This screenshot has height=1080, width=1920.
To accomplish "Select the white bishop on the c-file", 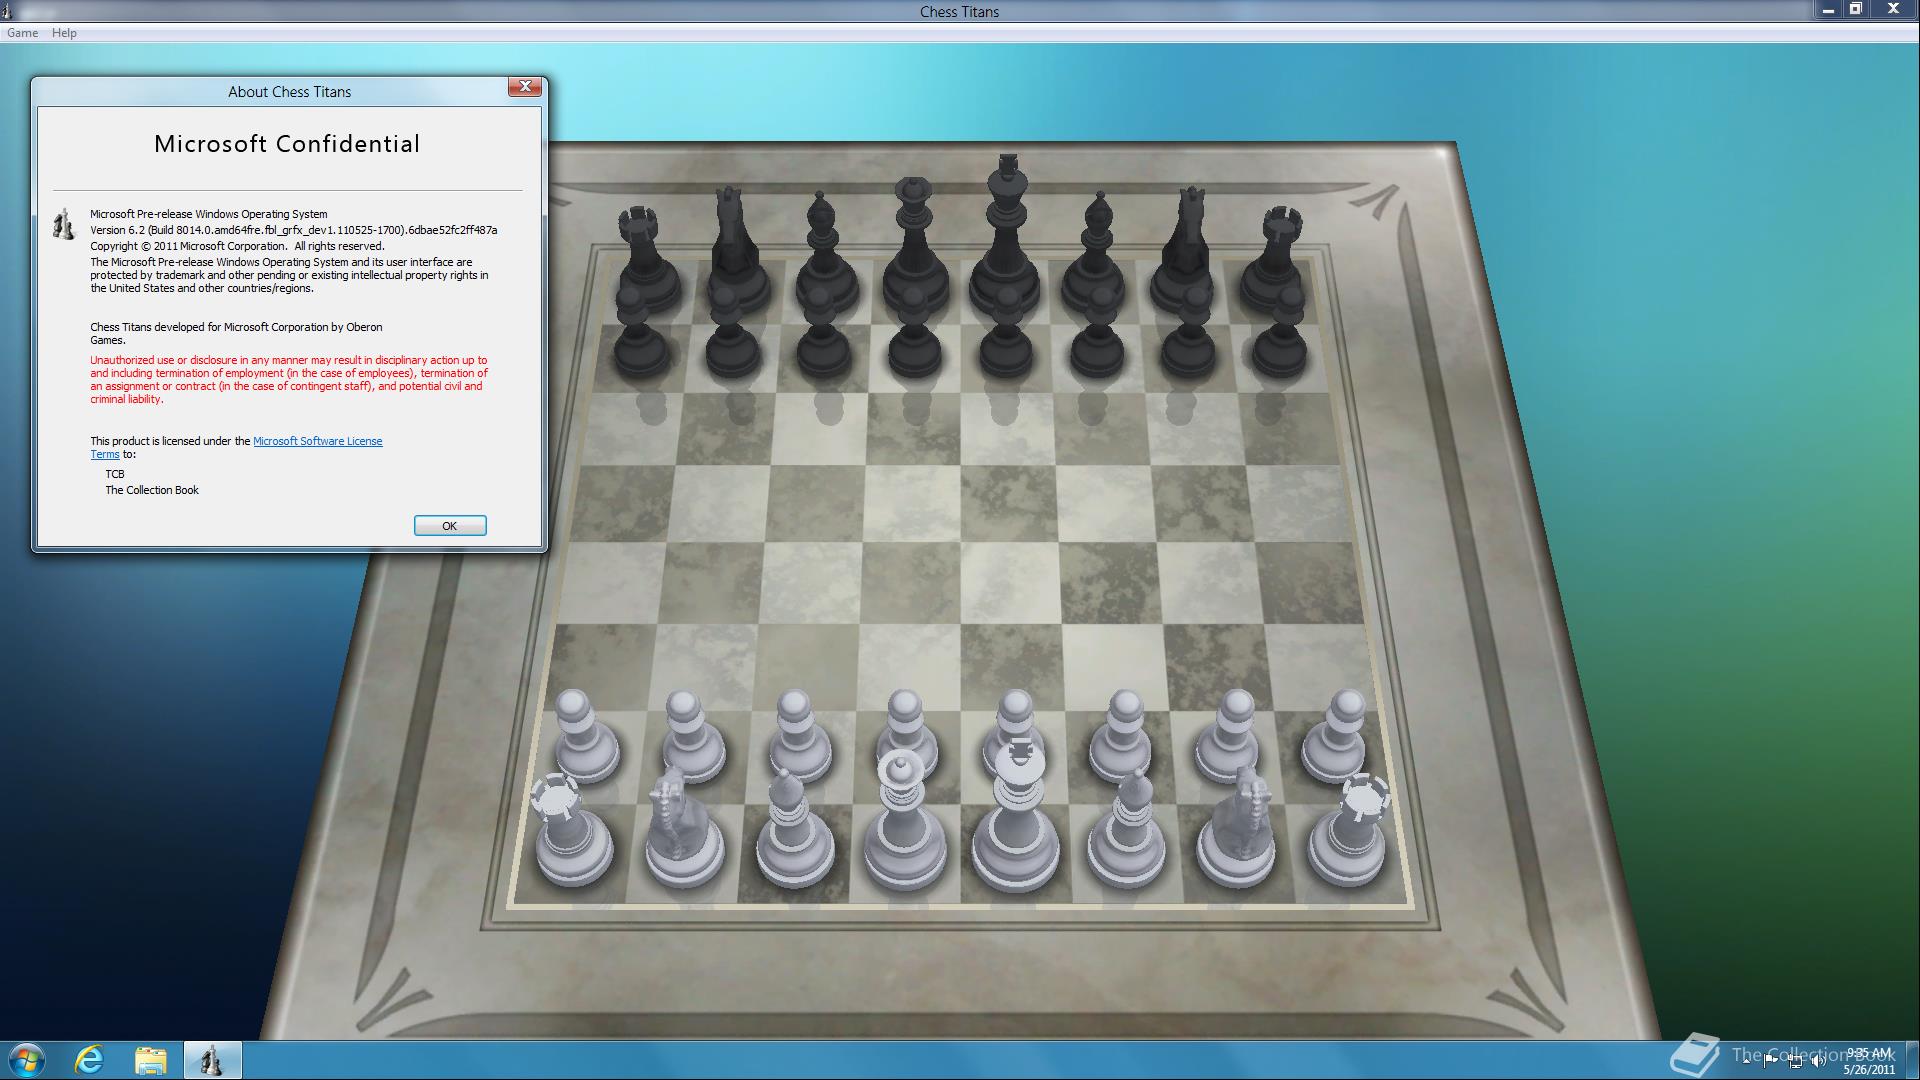I will point(795,830).
